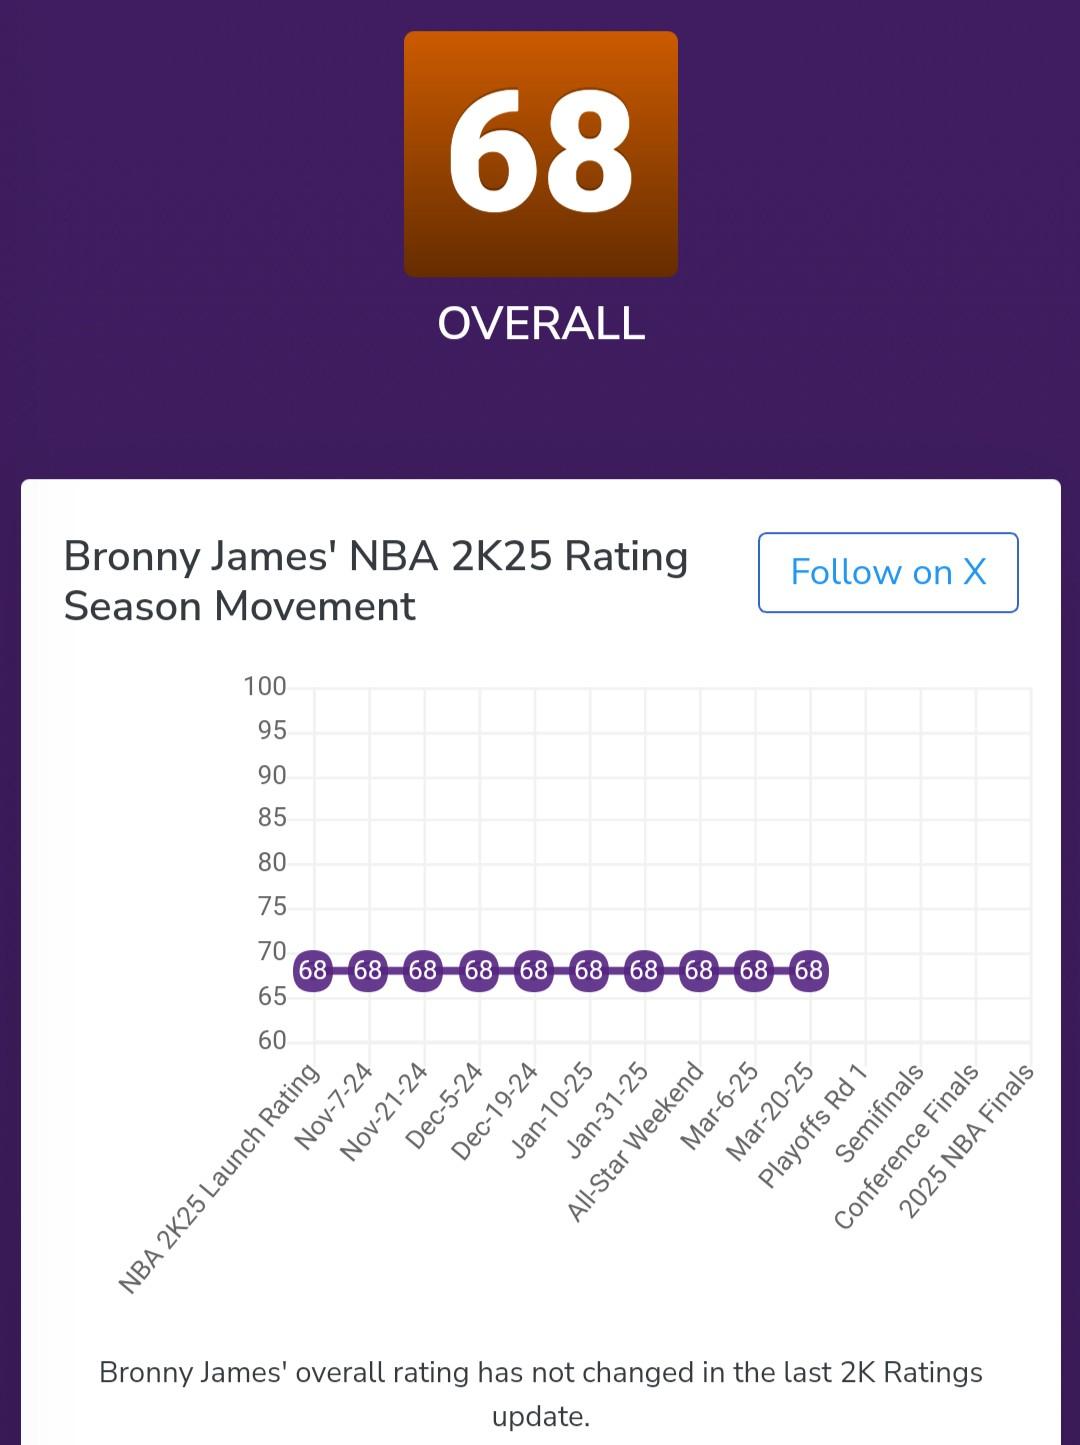Select the Nov-7-24 rating data point
The width and height of the screenshot is (1080, 1445).
coord(368,971)
